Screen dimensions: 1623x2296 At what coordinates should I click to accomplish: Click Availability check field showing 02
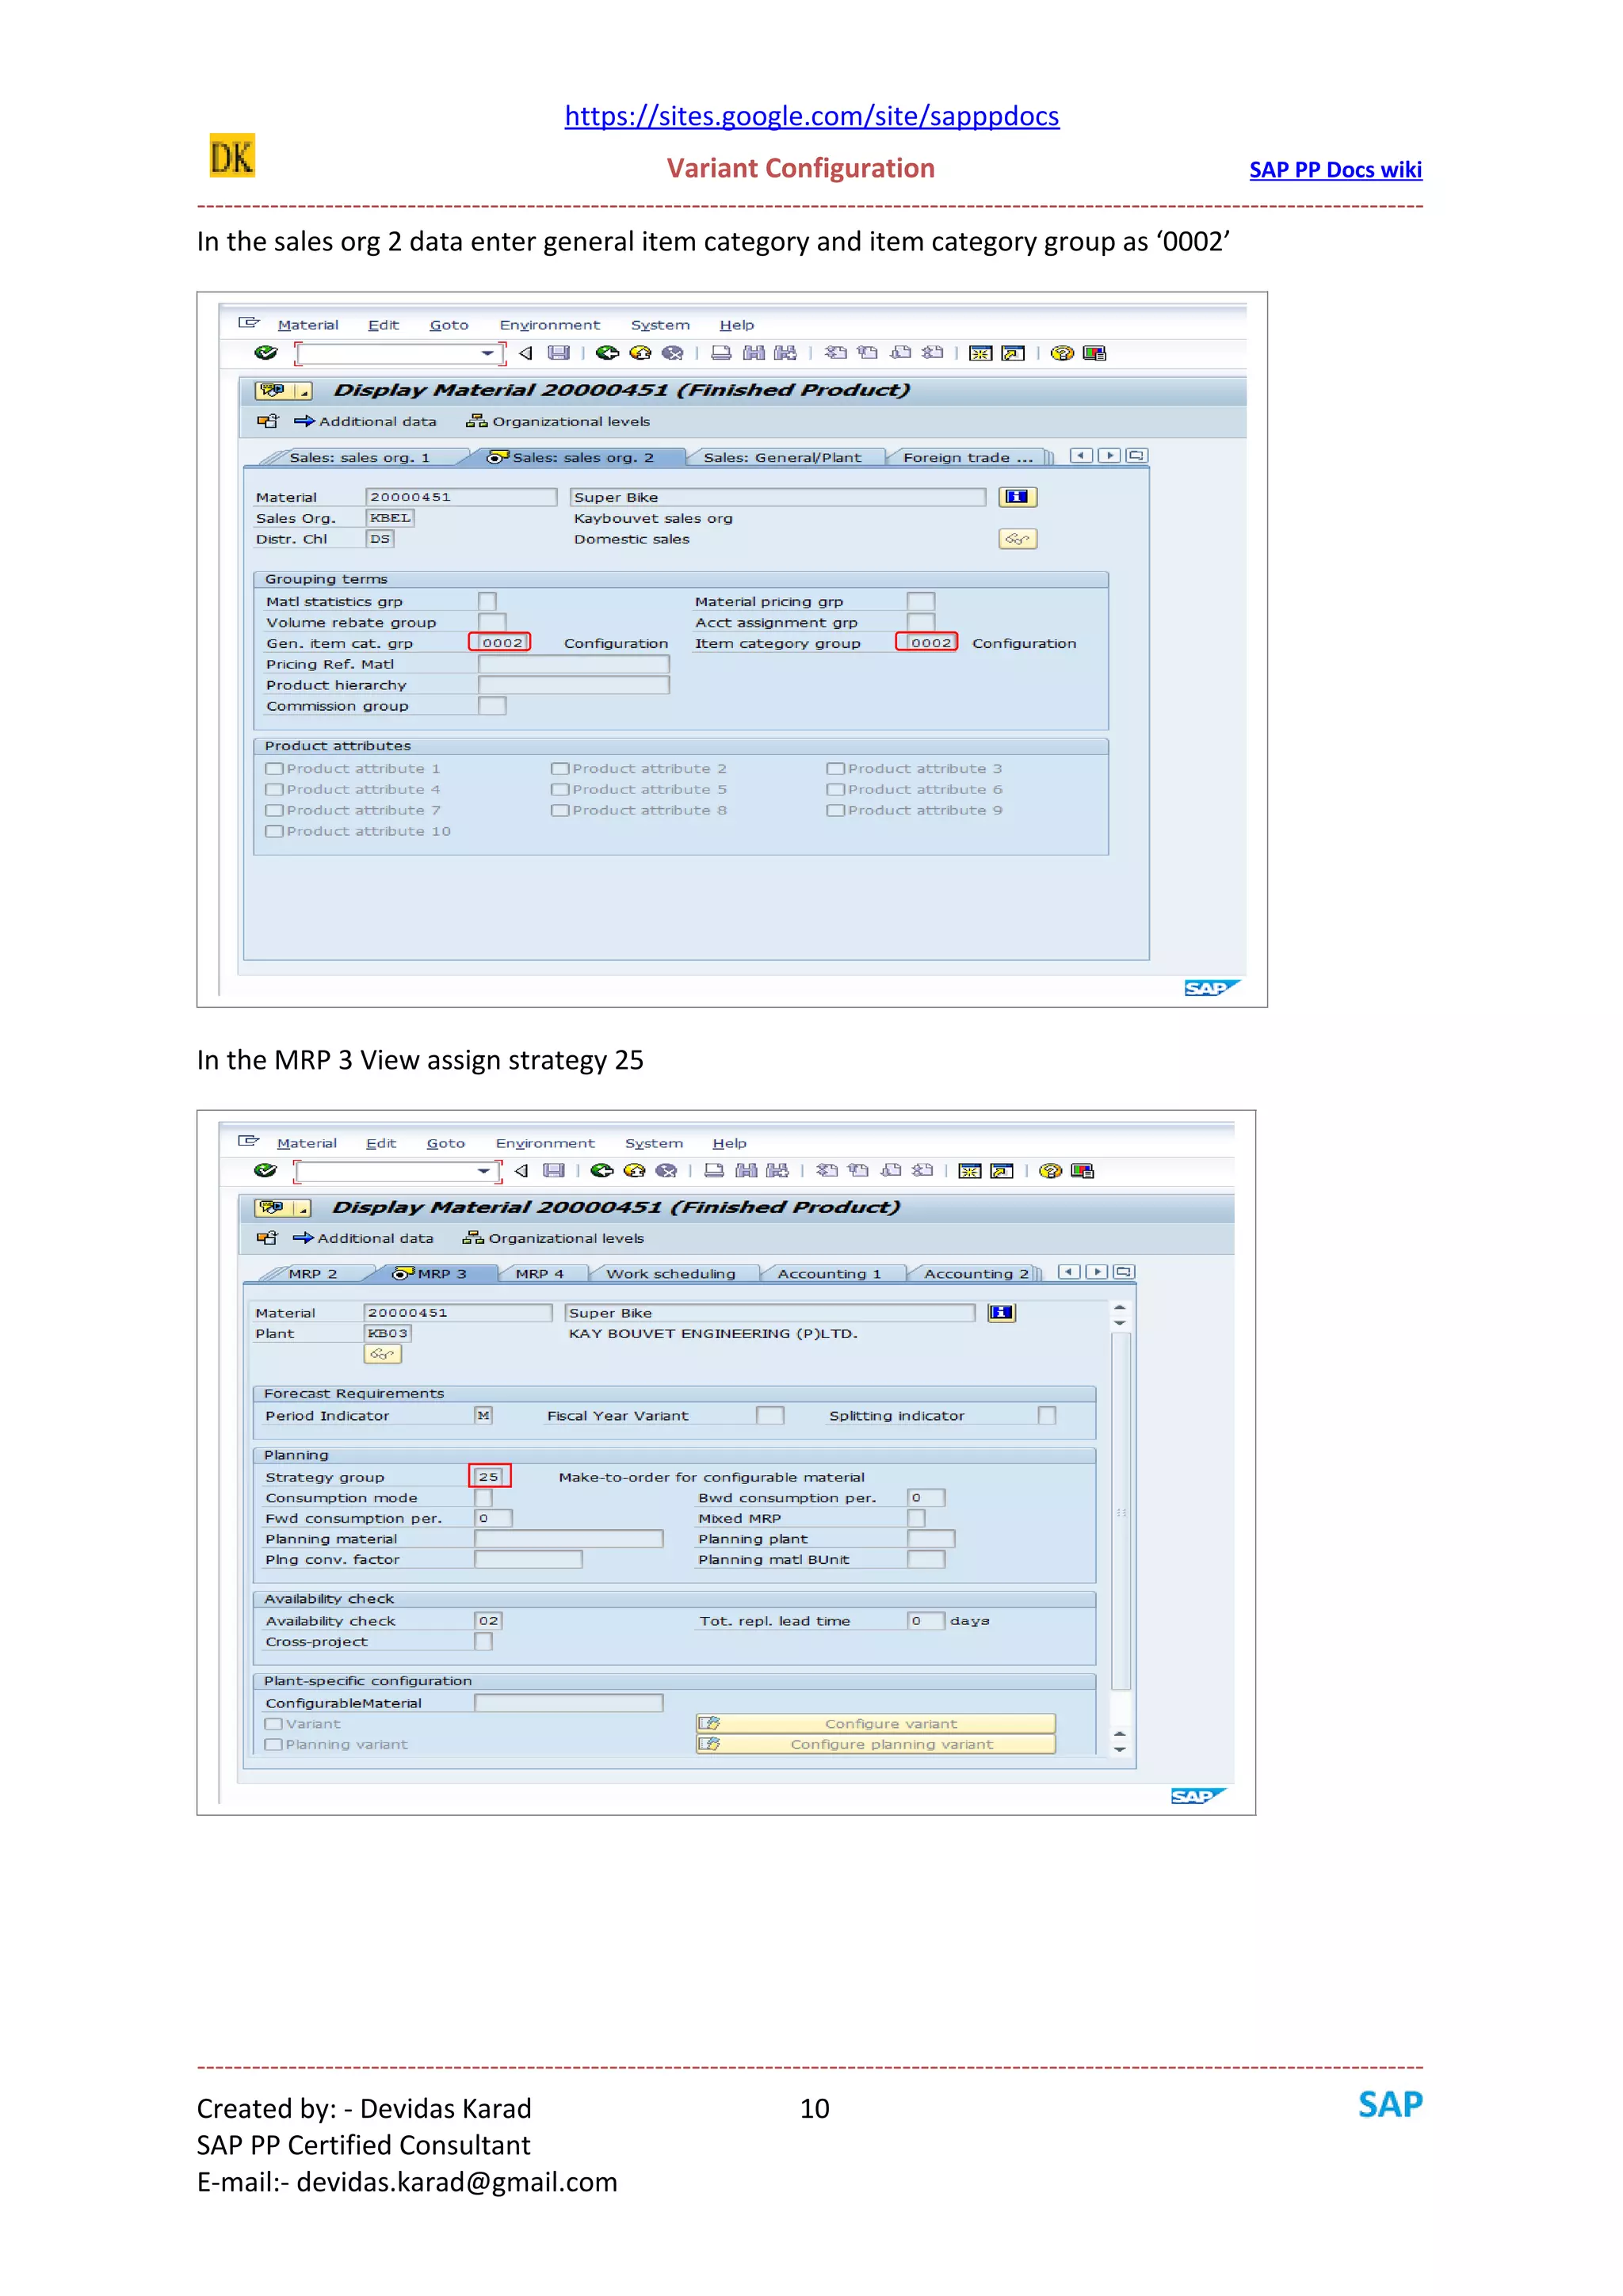pos(488,1621)
